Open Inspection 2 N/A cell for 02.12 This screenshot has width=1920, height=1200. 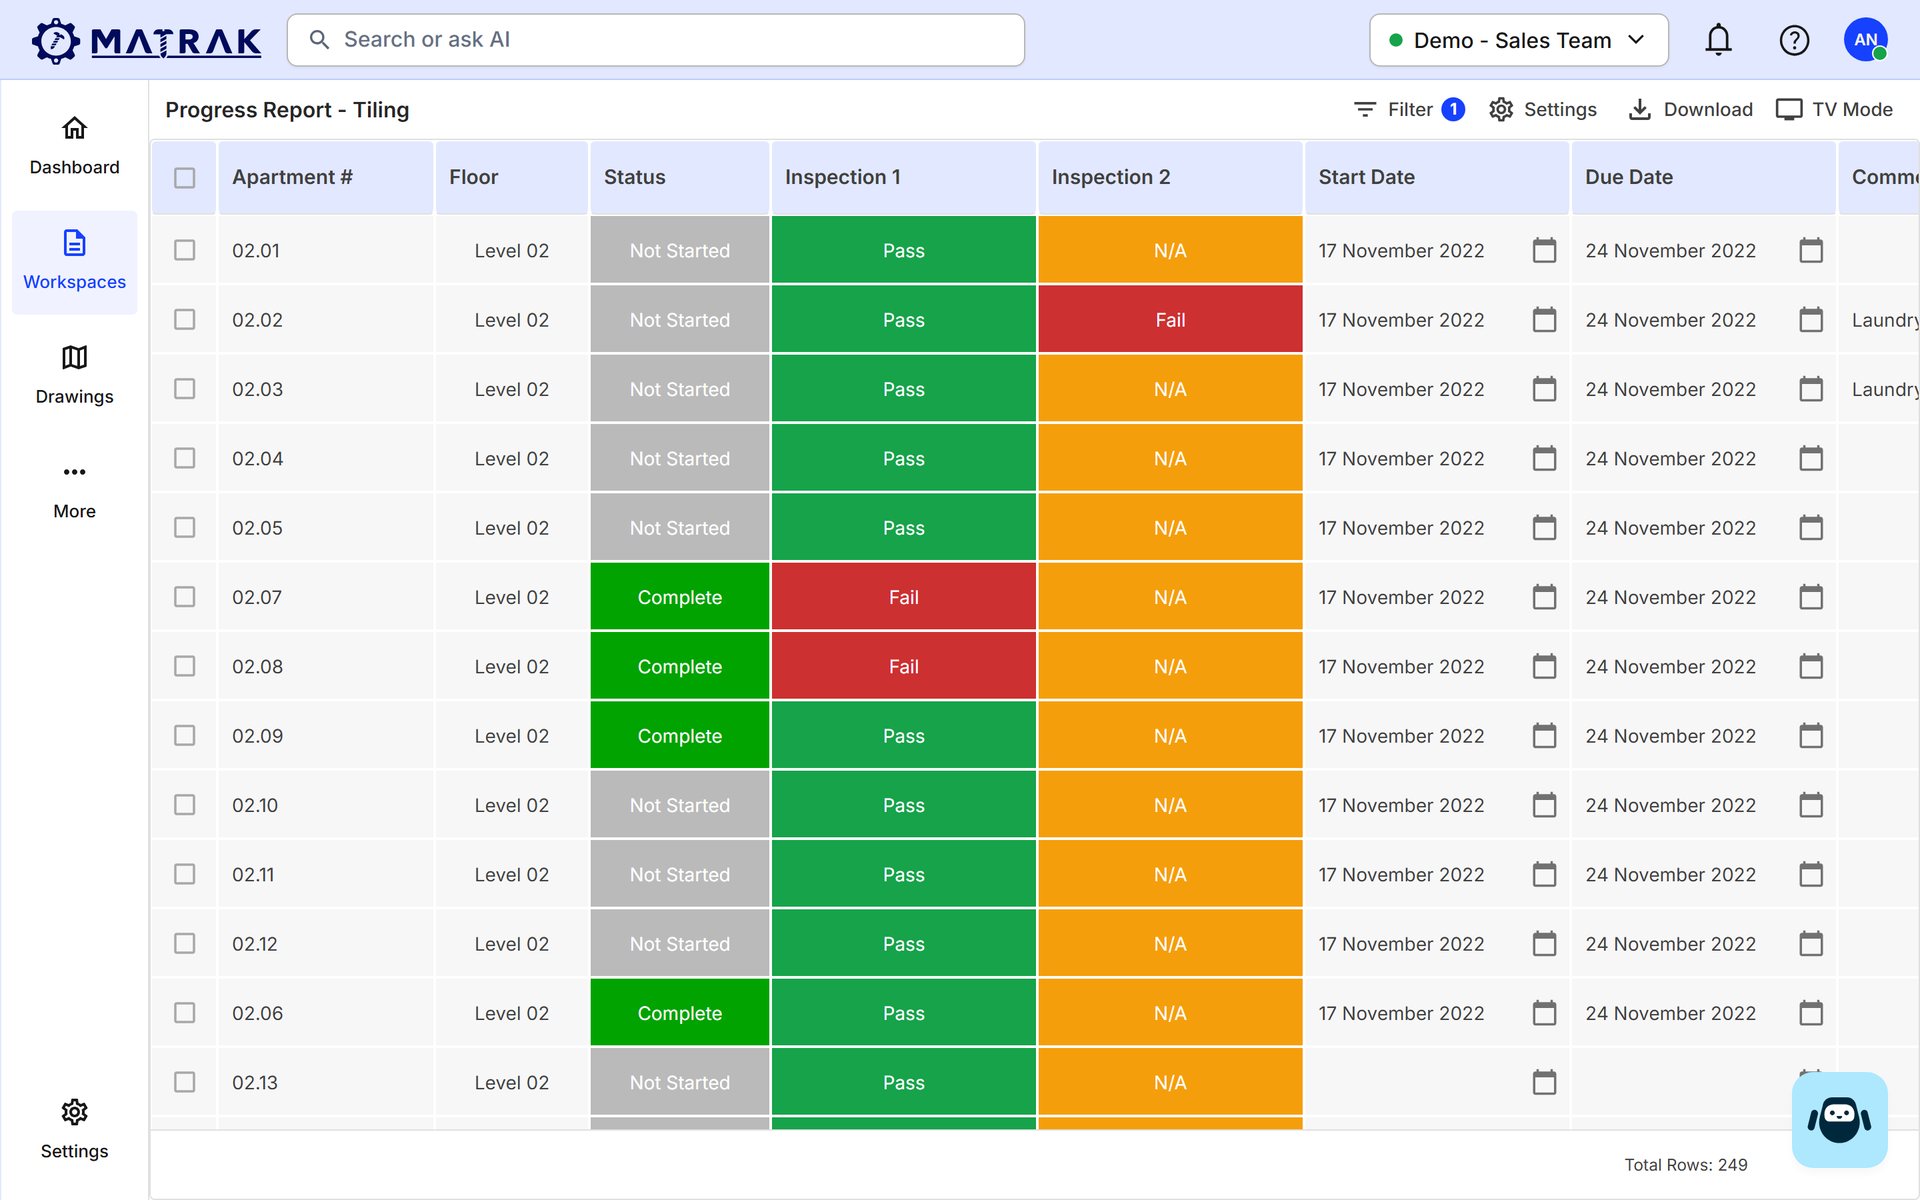tap(1170, 943)
